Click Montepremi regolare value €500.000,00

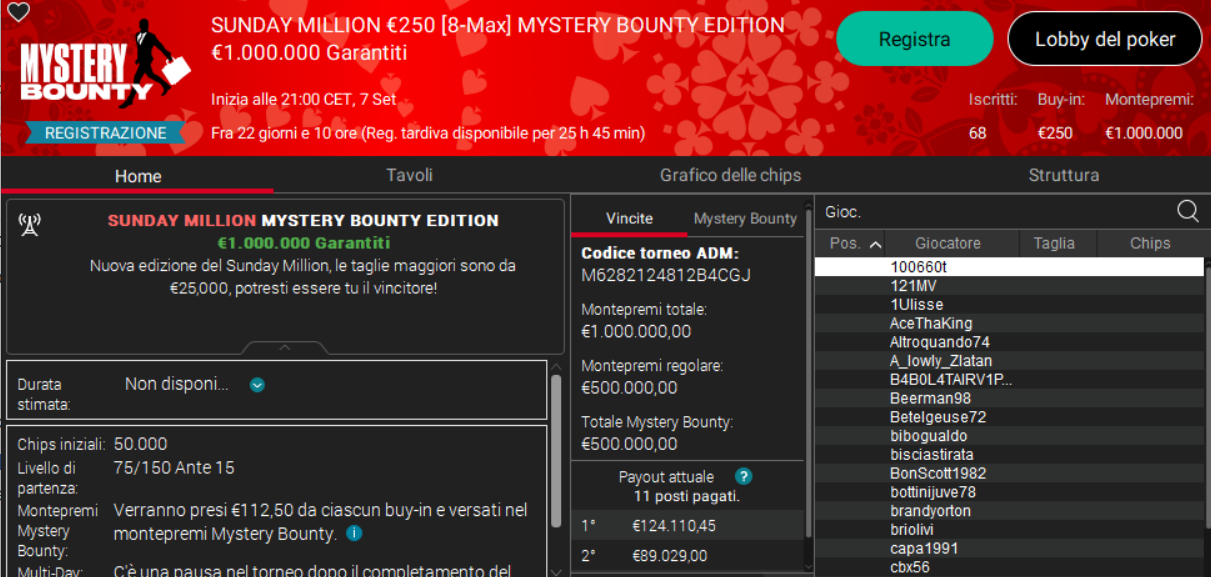click(x=629, y=387)
